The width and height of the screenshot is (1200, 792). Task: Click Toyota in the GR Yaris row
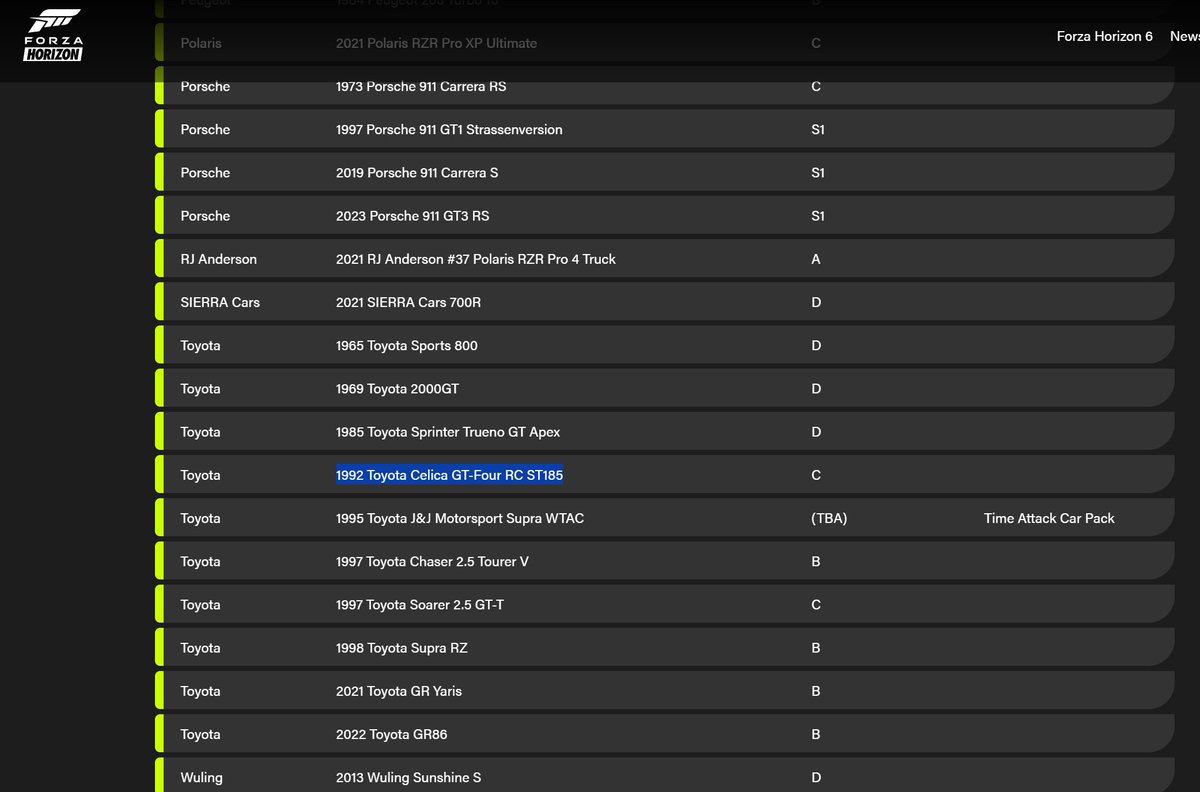(x=200, y=690)
